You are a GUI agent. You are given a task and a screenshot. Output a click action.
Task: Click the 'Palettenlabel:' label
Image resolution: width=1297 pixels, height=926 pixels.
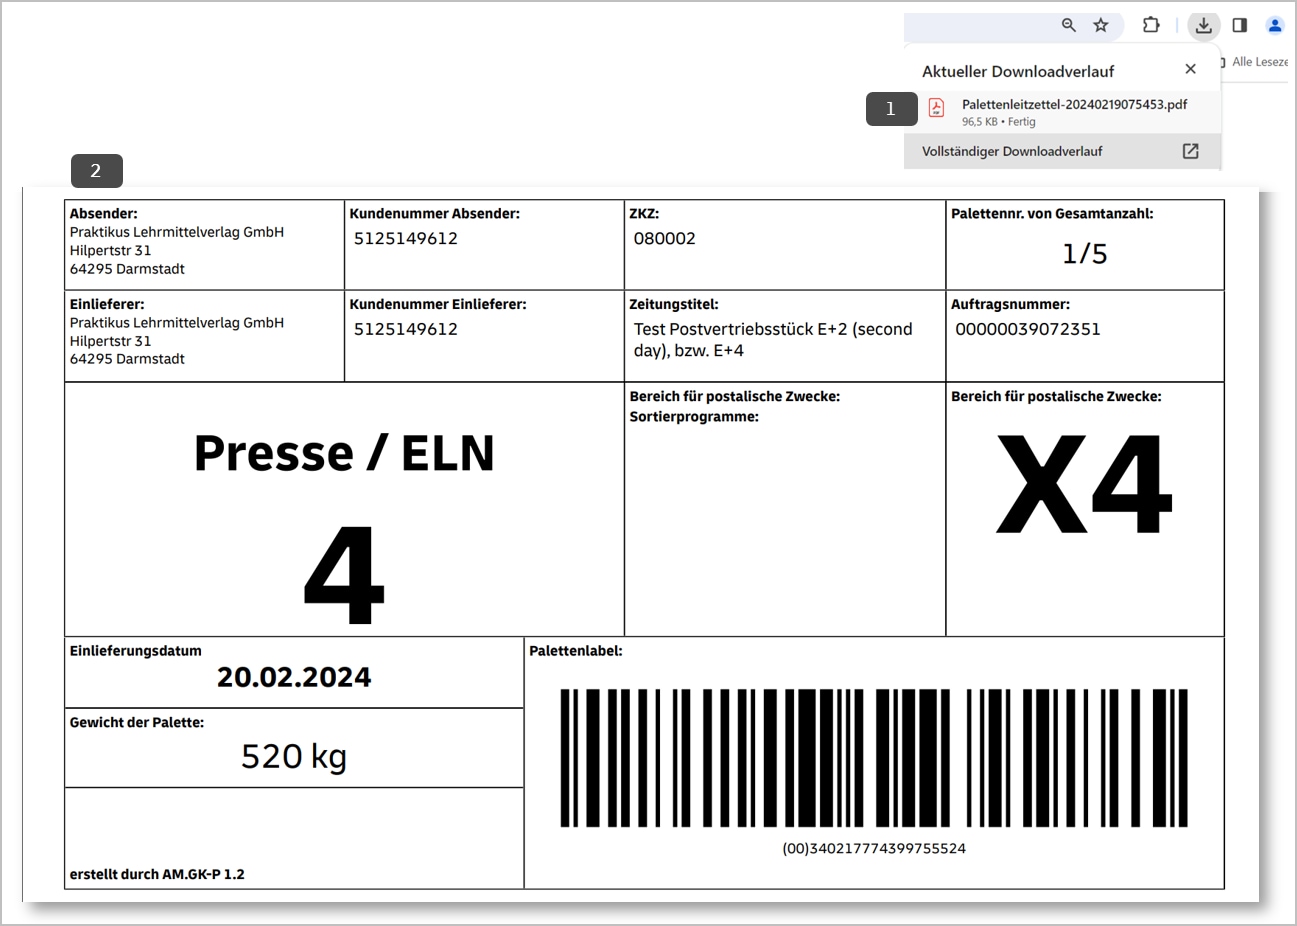[576, 651]
